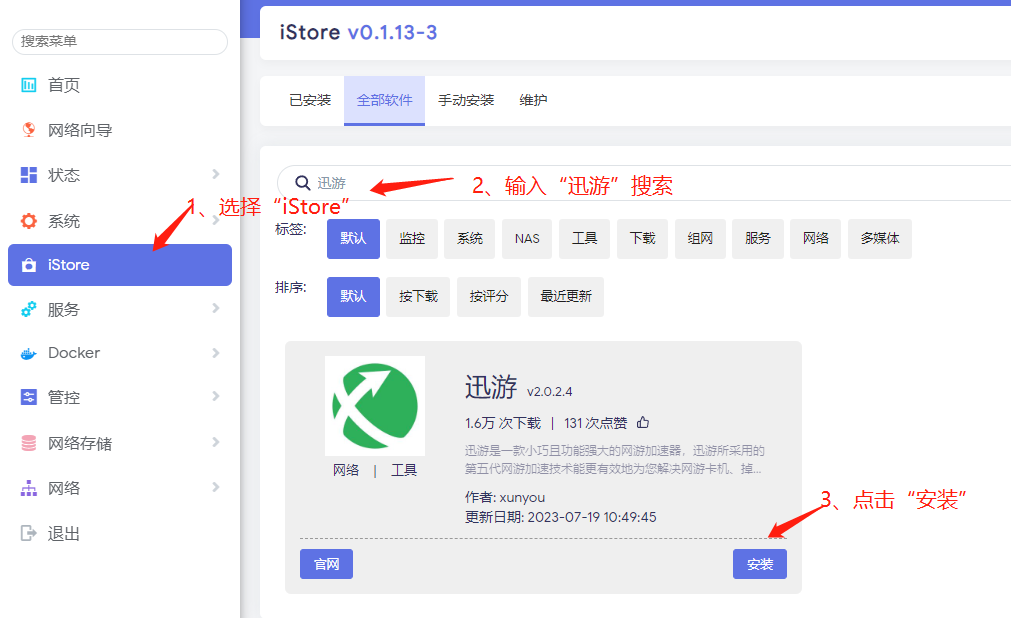The height and width of the screenshot is (618, 1011).
Task: Click the 搜索菜单 search field
Action: point(120,42)
